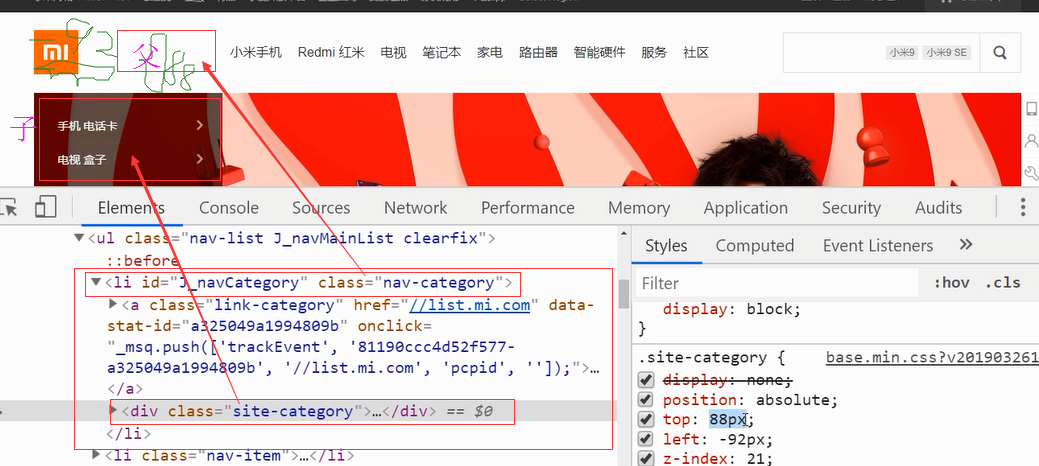Viewport: 1039px width, 466px height.
Task: Click the 家电 nav link
Action: point(490,52)
